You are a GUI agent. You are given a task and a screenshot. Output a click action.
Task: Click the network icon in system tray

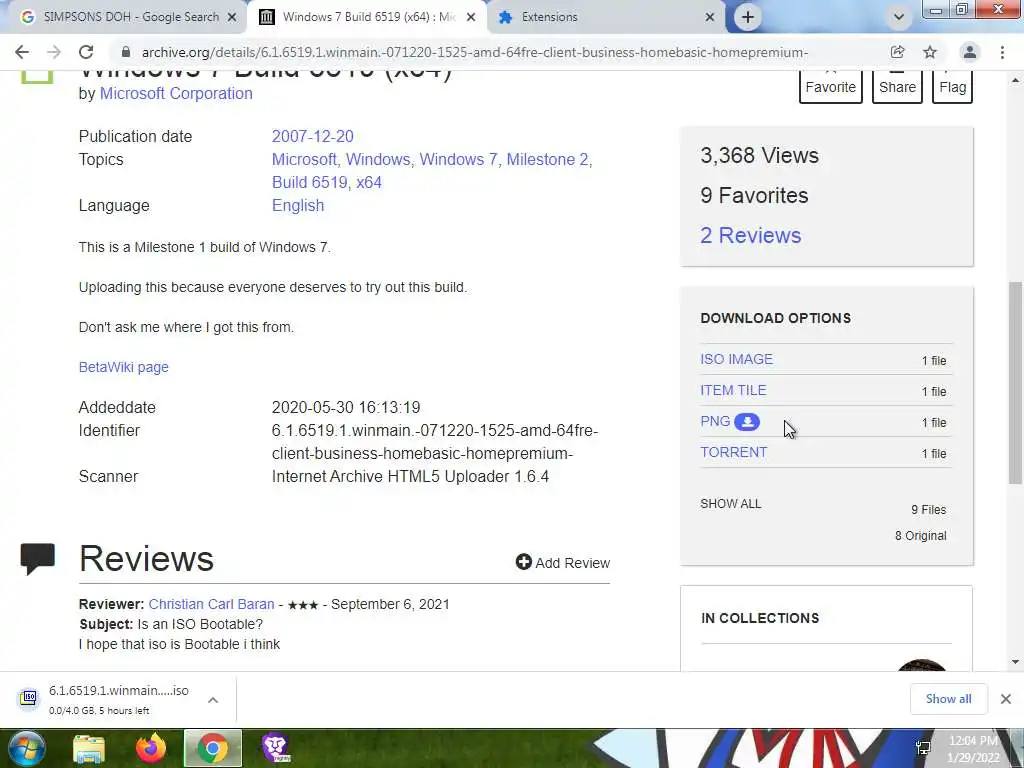click(x=923, y=748)
